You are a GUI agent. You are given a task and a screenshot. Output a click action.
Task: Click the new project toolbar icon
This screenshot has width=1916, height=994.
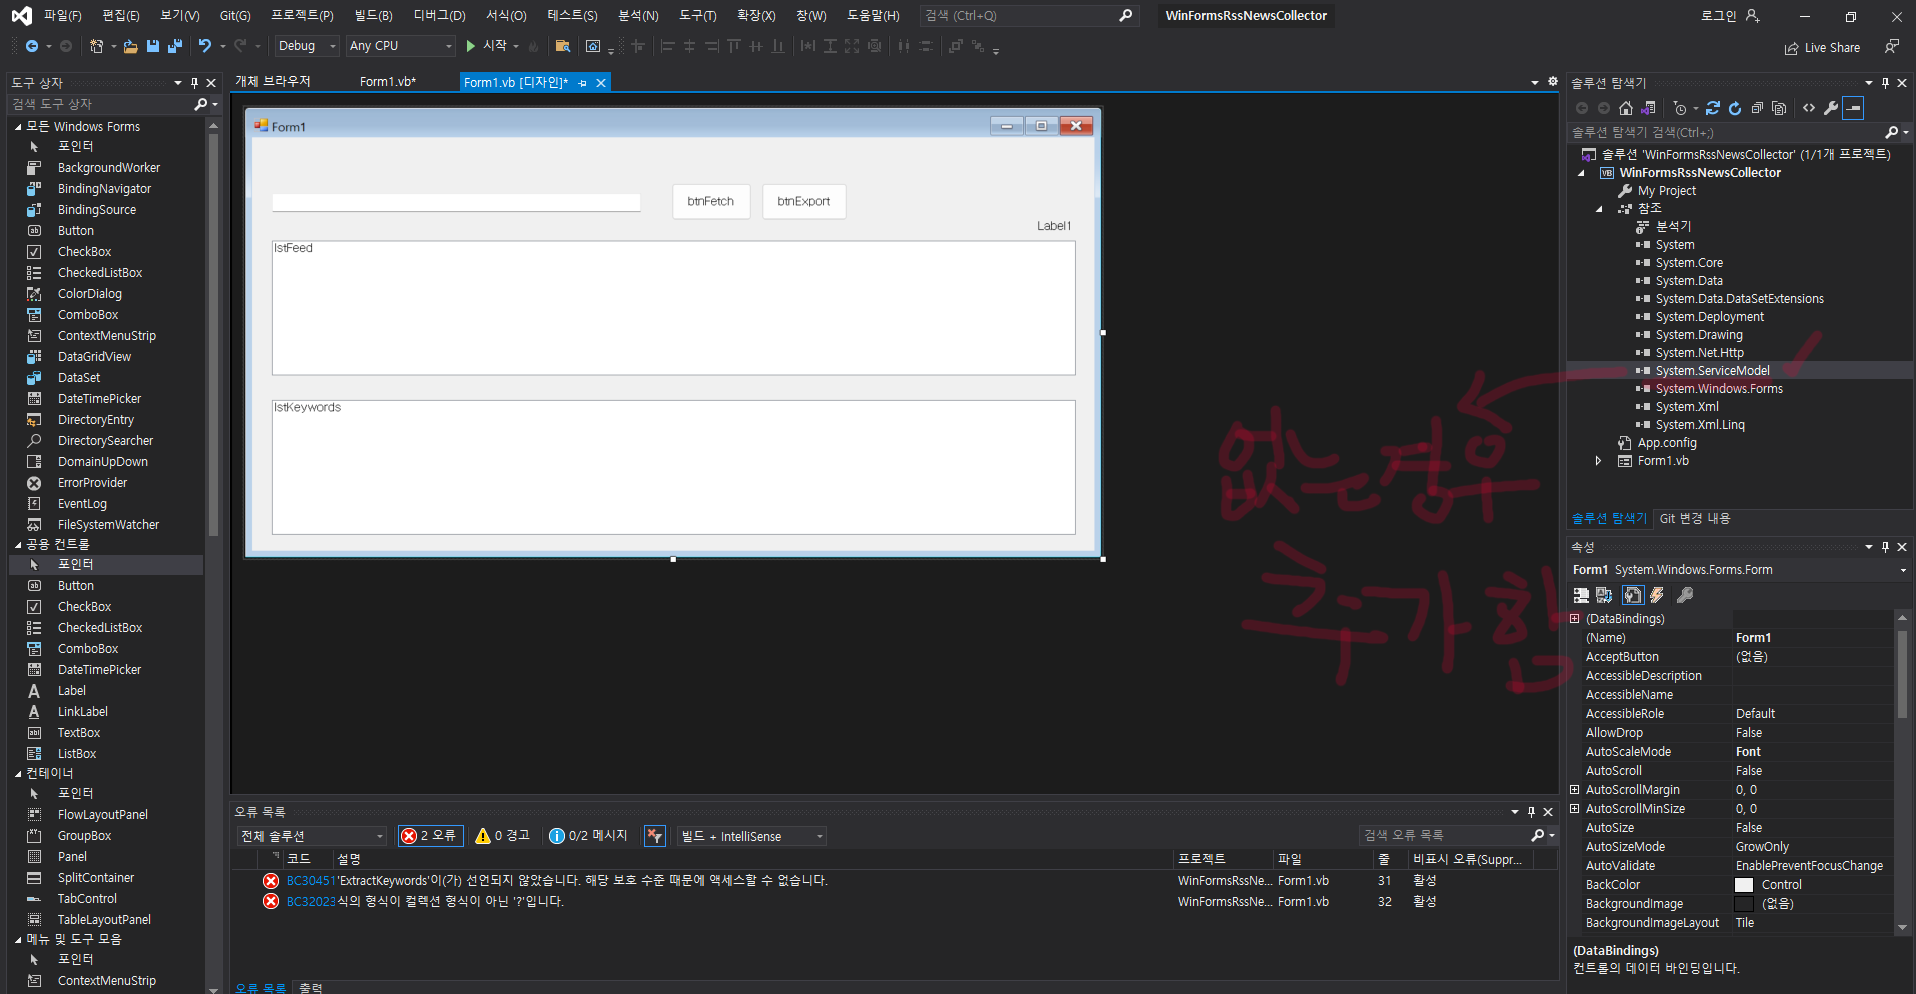[96, 46]
